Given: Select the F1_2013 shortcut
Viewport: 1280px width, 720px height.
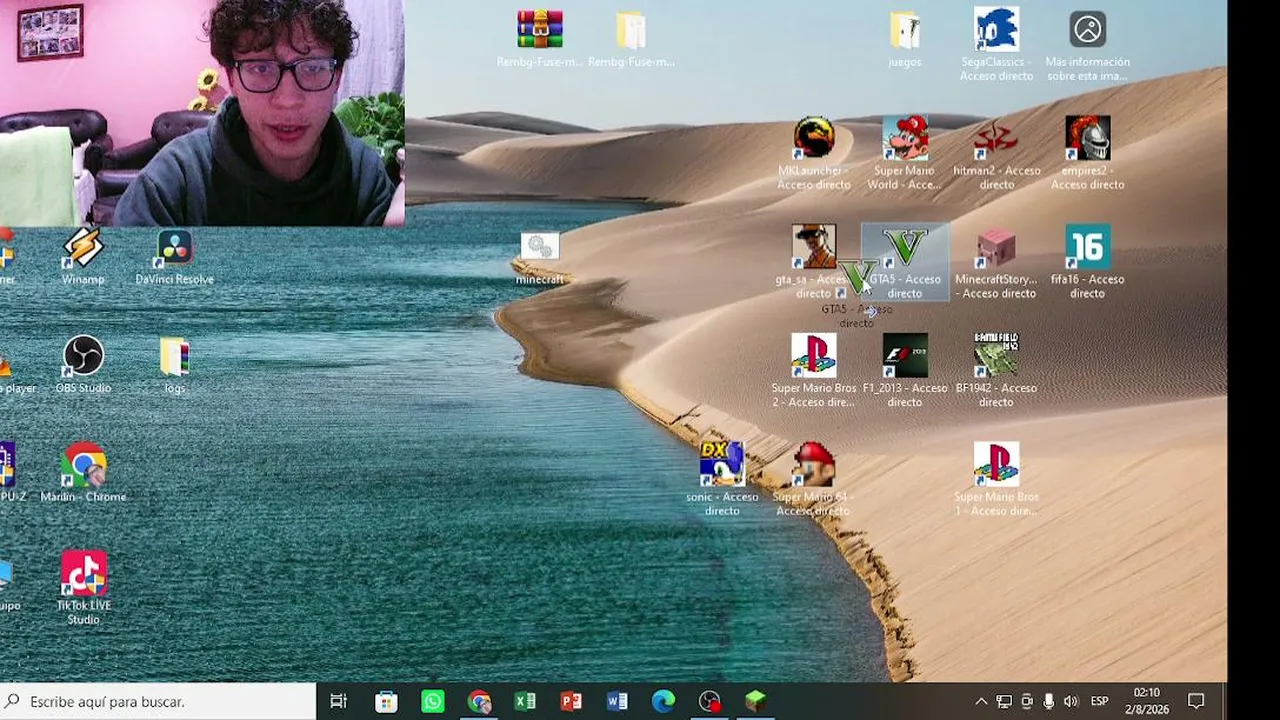Looking at the screenshot, I should point(905,356).
